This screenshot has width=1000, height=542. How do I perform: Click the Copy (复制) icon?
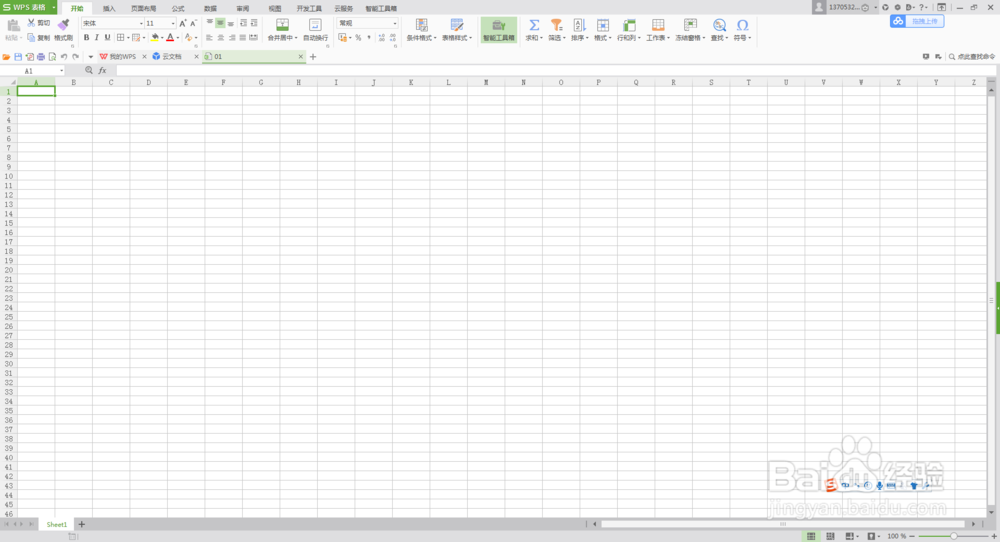[31, 38]
